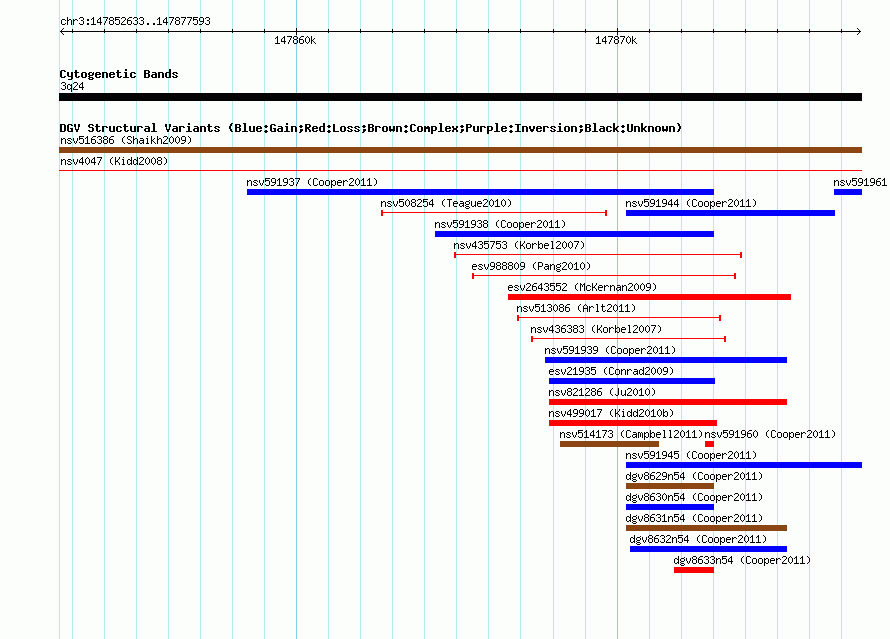The image size is (890, 639).
Task: Open esv21935 (Conrad2009) label
Action: pos(611,371)
